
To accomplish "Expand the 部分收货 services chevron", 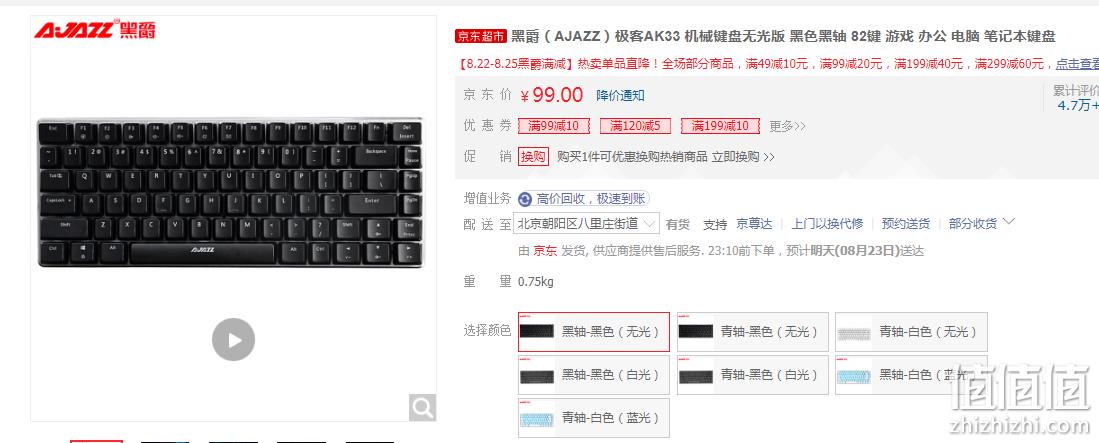I will 1009,222.
